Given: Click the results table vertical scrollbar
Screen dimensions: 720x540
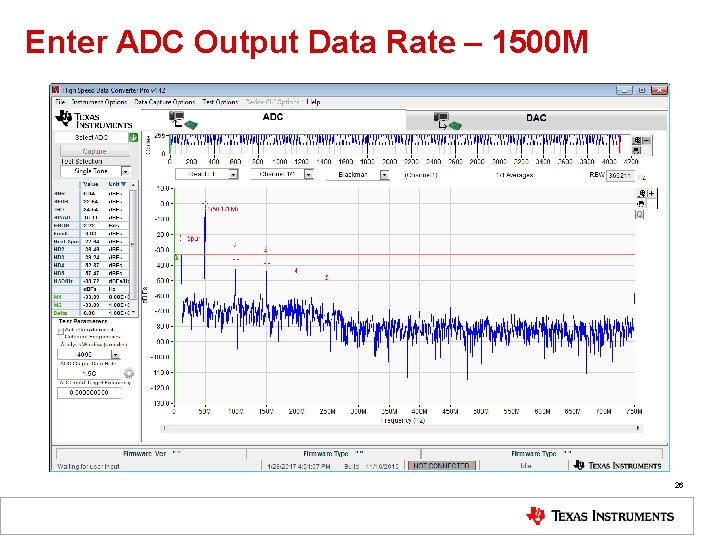Looking at the screenshot, I should click(133, 248).
